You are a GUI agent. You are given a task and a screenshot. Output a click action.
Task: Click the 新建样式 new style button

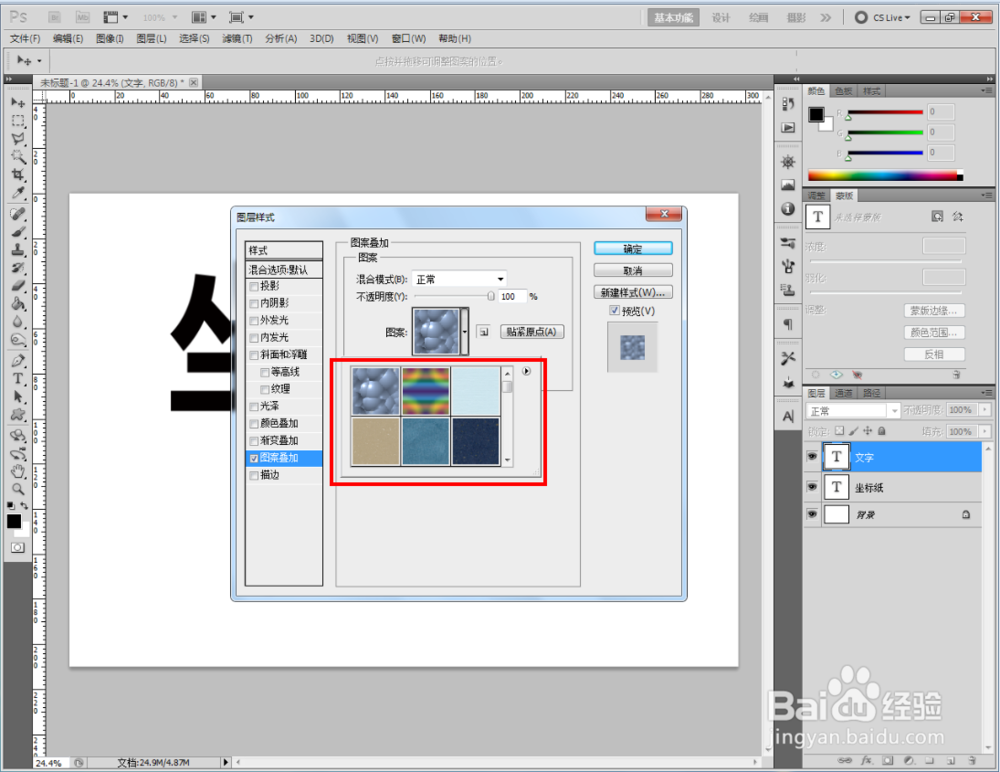tap(632, 291)
